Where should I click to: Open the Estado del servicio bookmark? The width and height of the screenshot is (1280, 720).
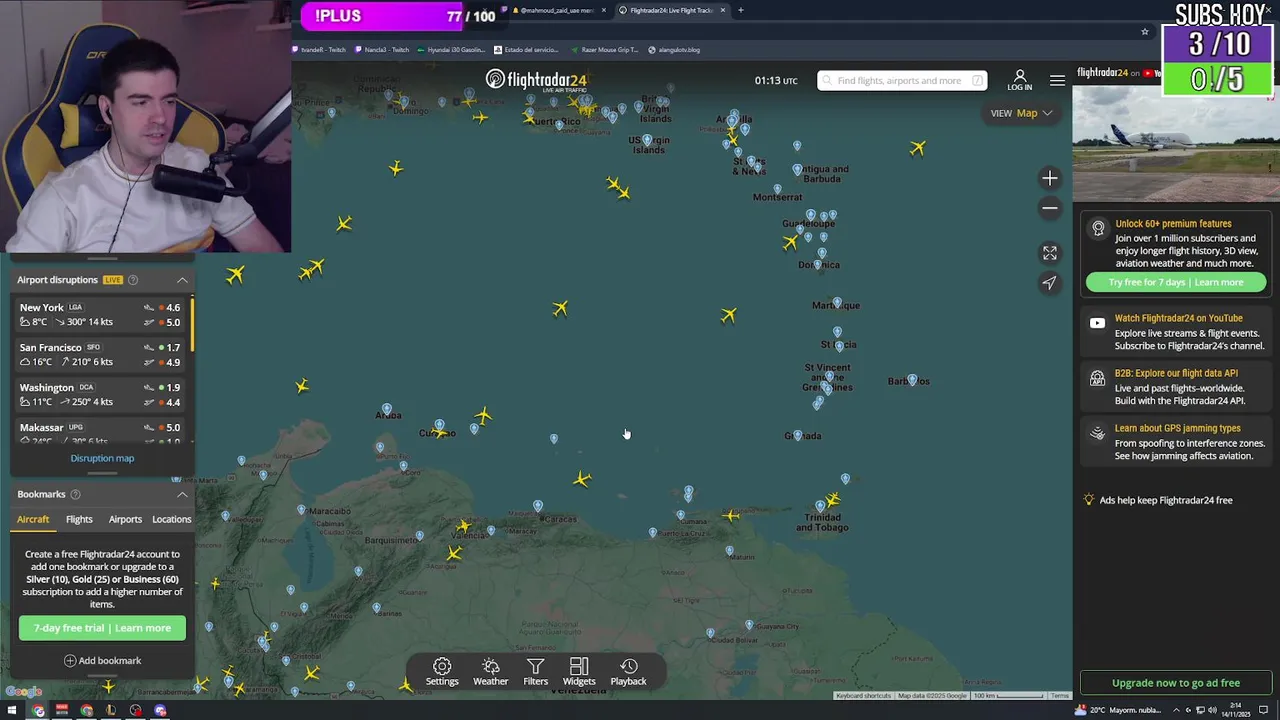point(526,49)
